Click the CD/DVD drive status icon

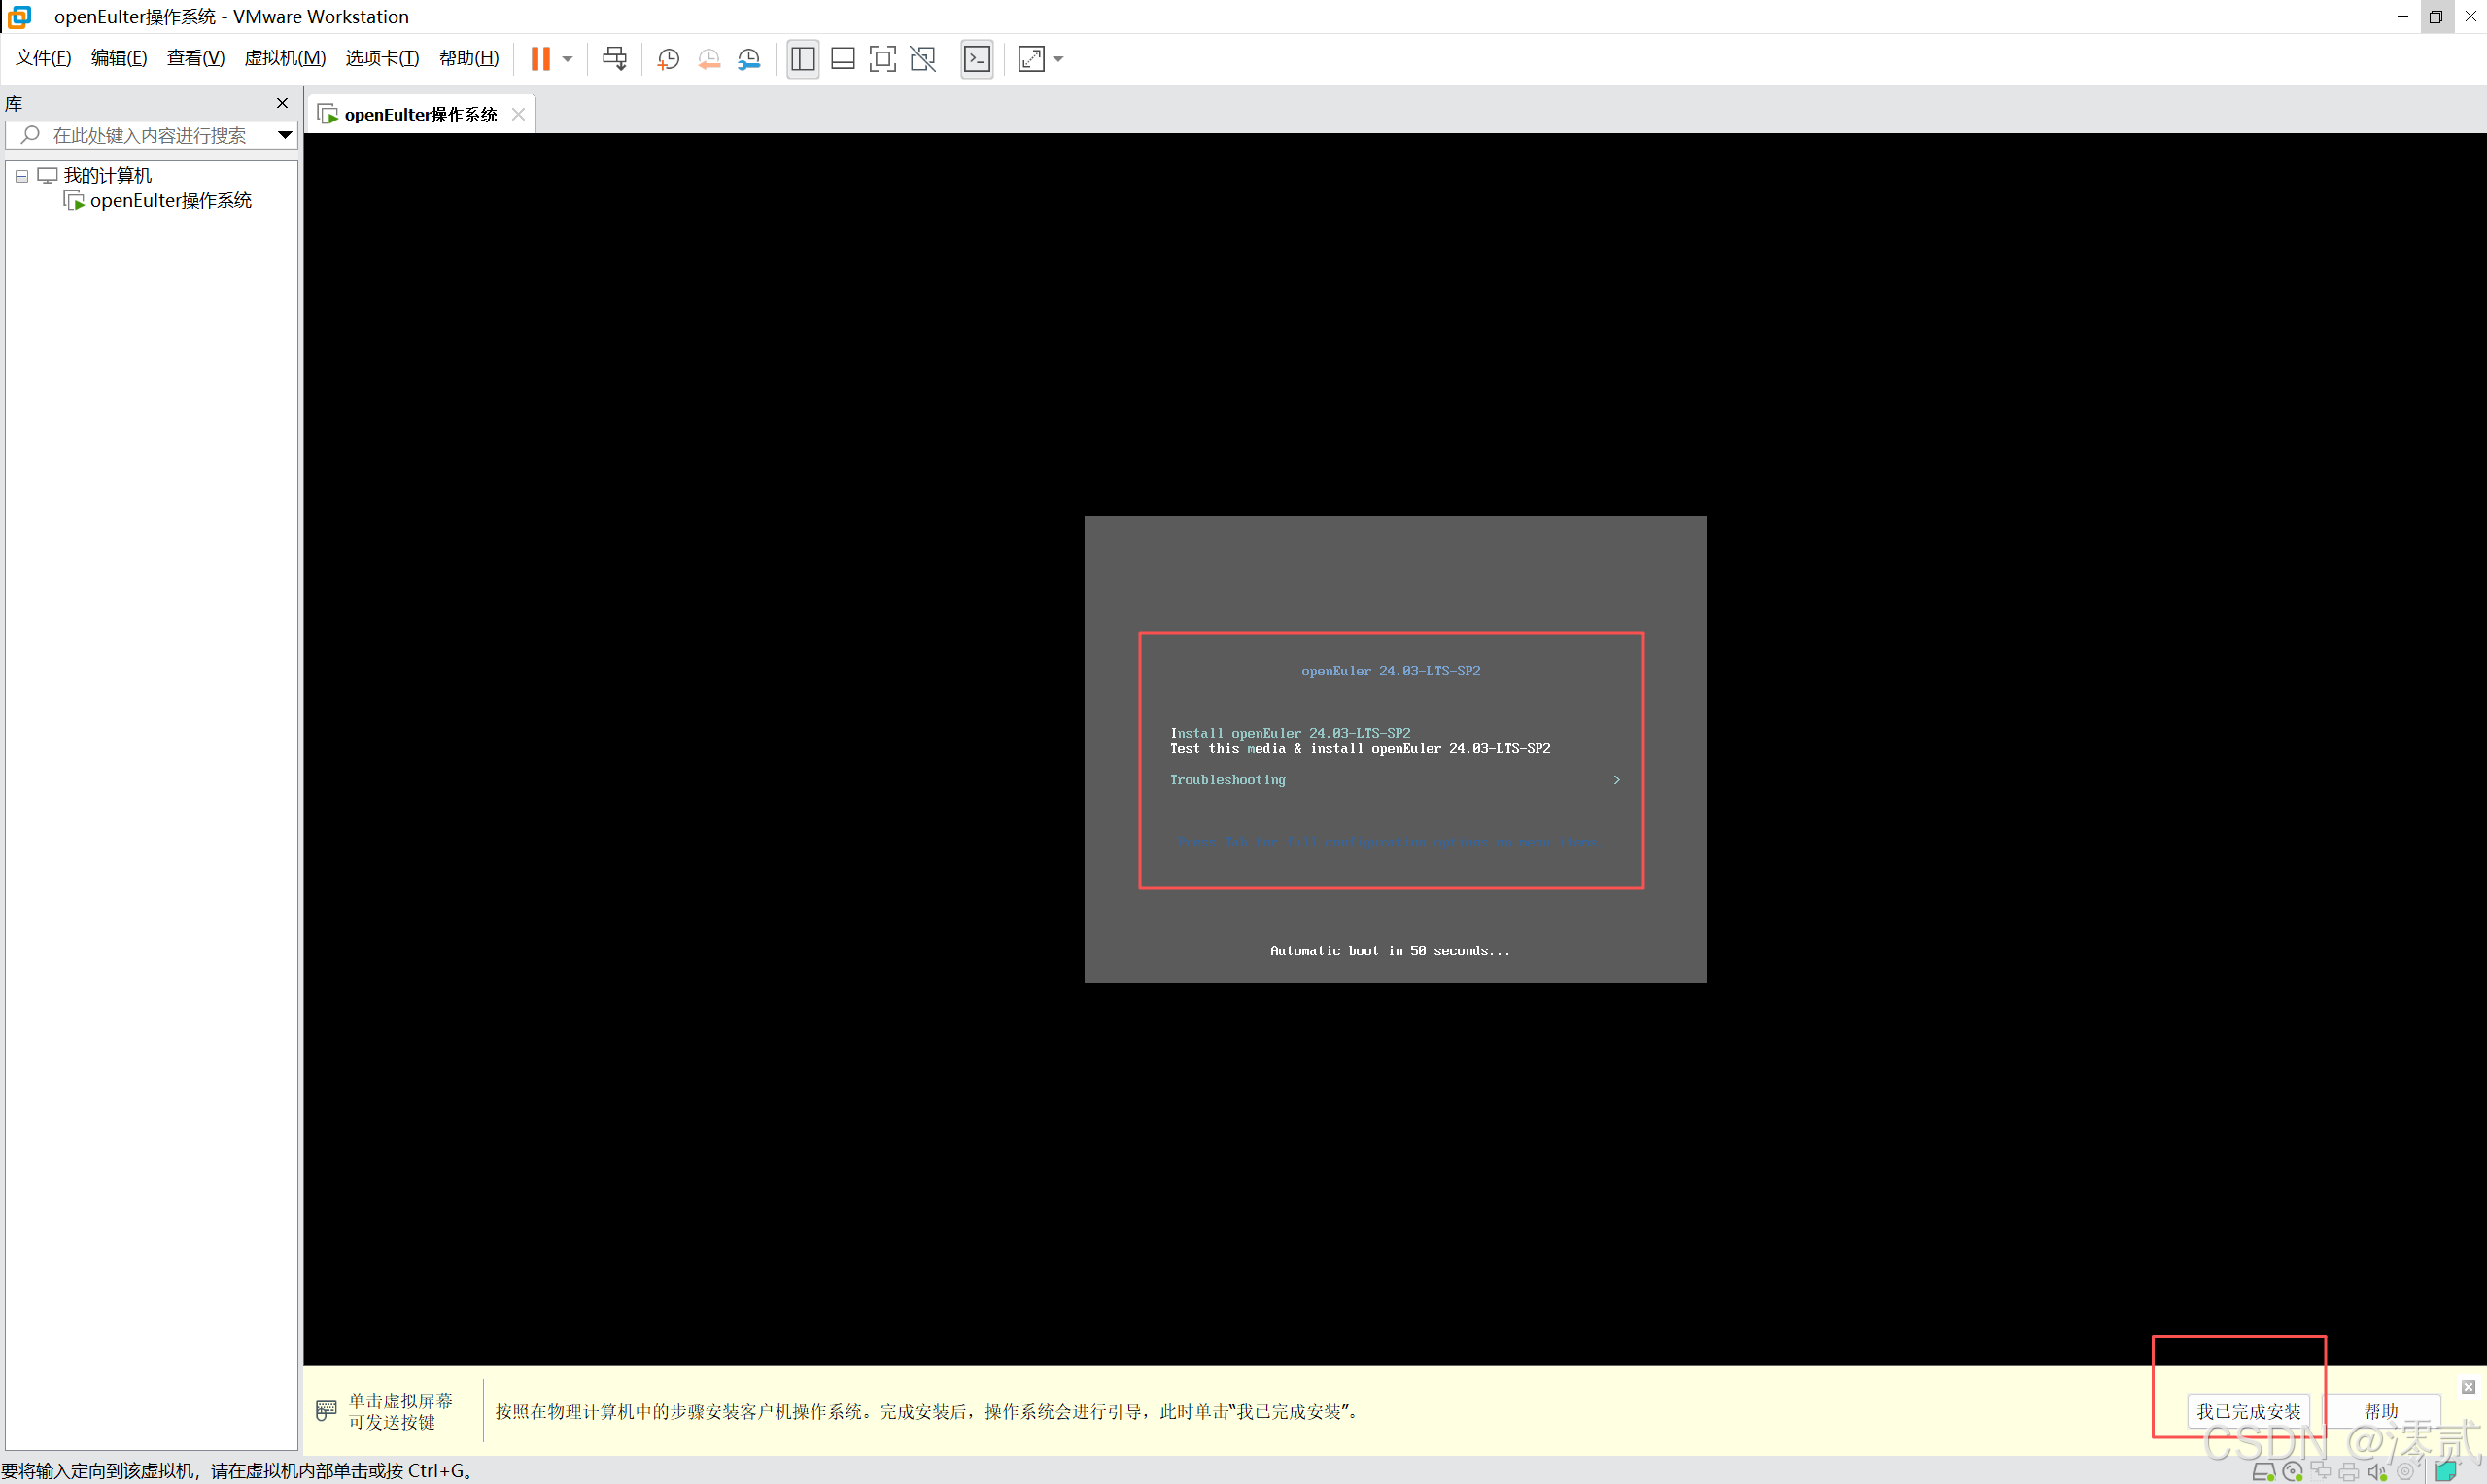[2293, 1471]
